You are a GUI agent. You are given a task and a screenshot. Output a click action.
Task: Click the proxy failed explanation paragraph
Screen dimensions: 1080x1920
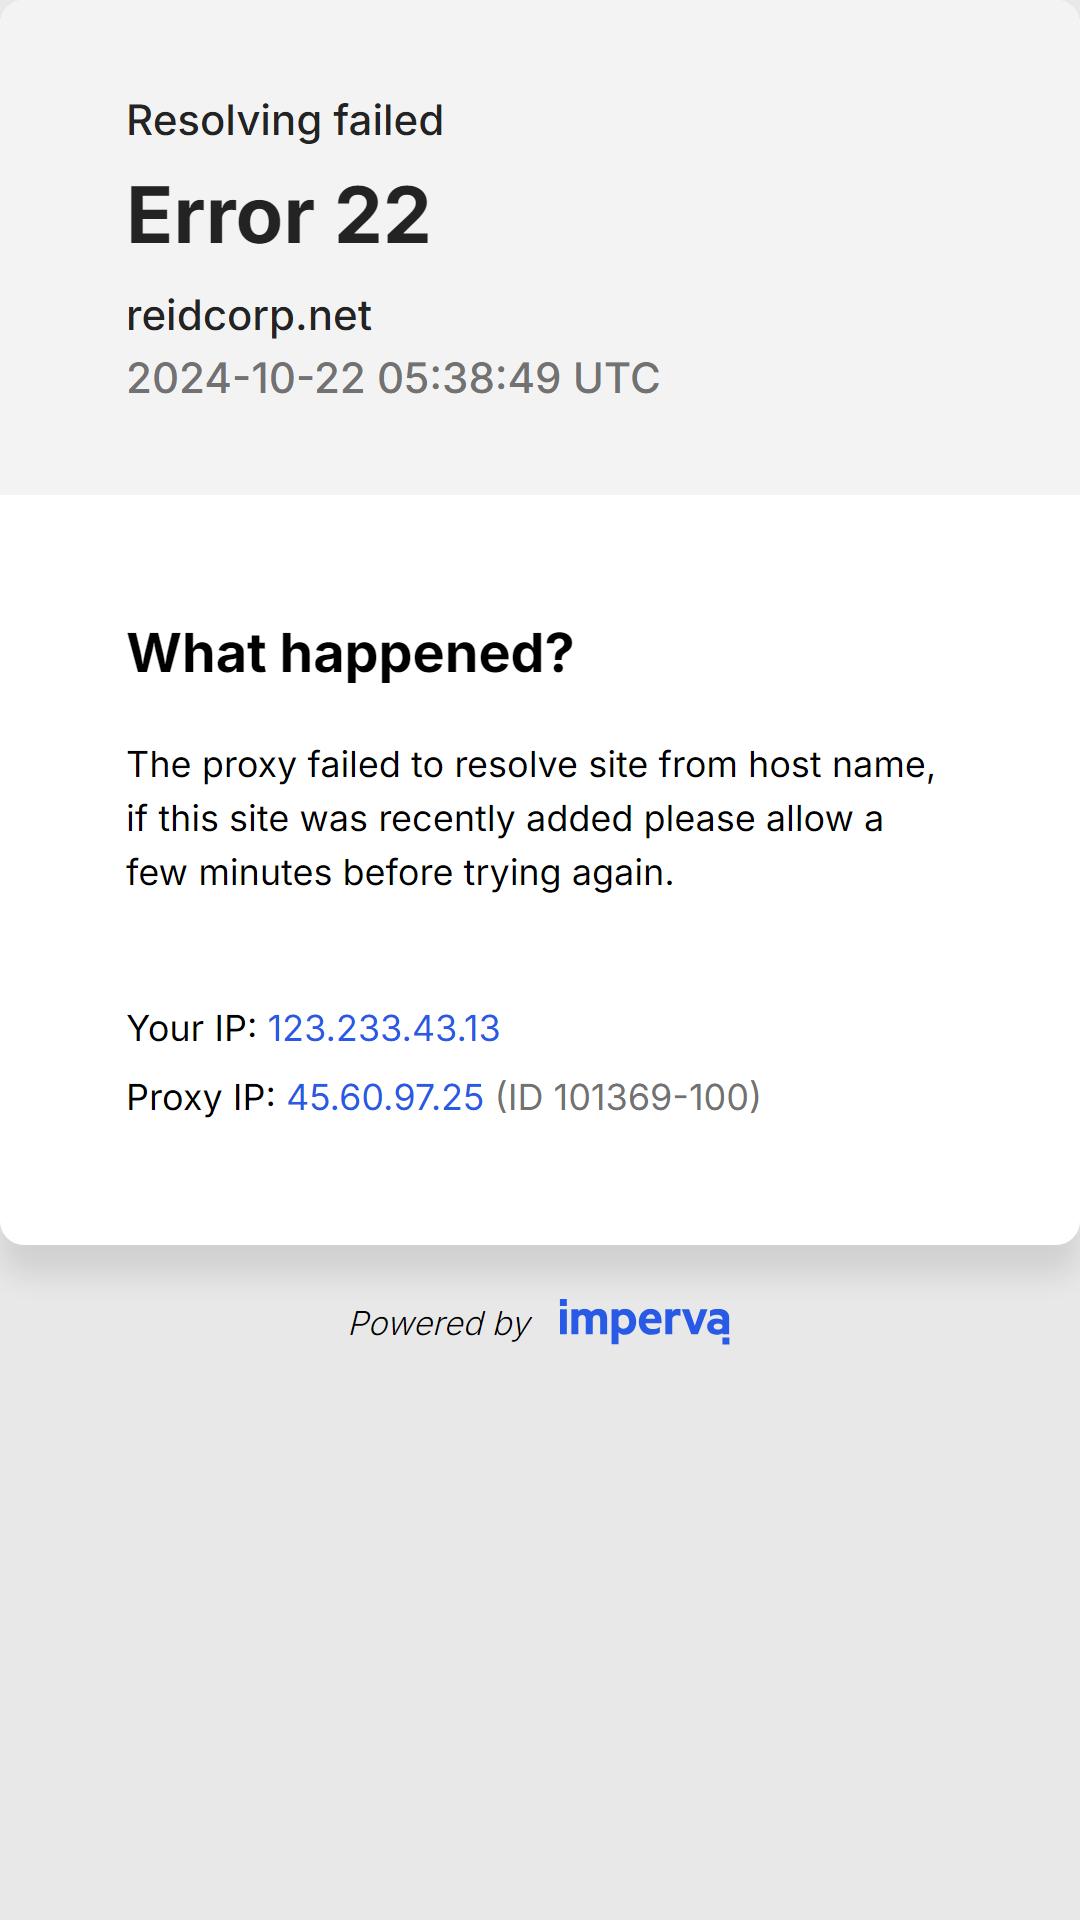[x=531, y=818]
